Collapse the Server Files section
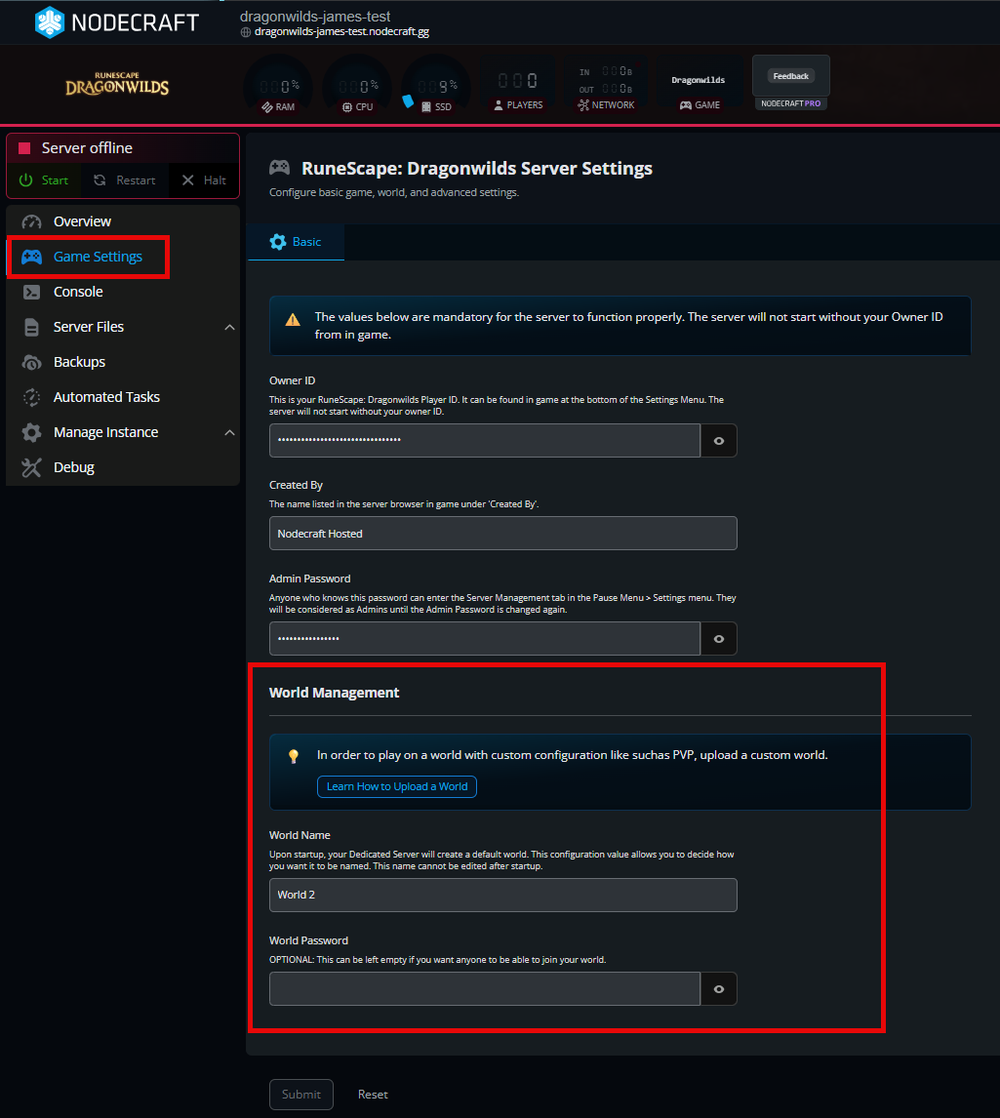This screenshot has height=1118, width=1000. click(x=229, y=326)
